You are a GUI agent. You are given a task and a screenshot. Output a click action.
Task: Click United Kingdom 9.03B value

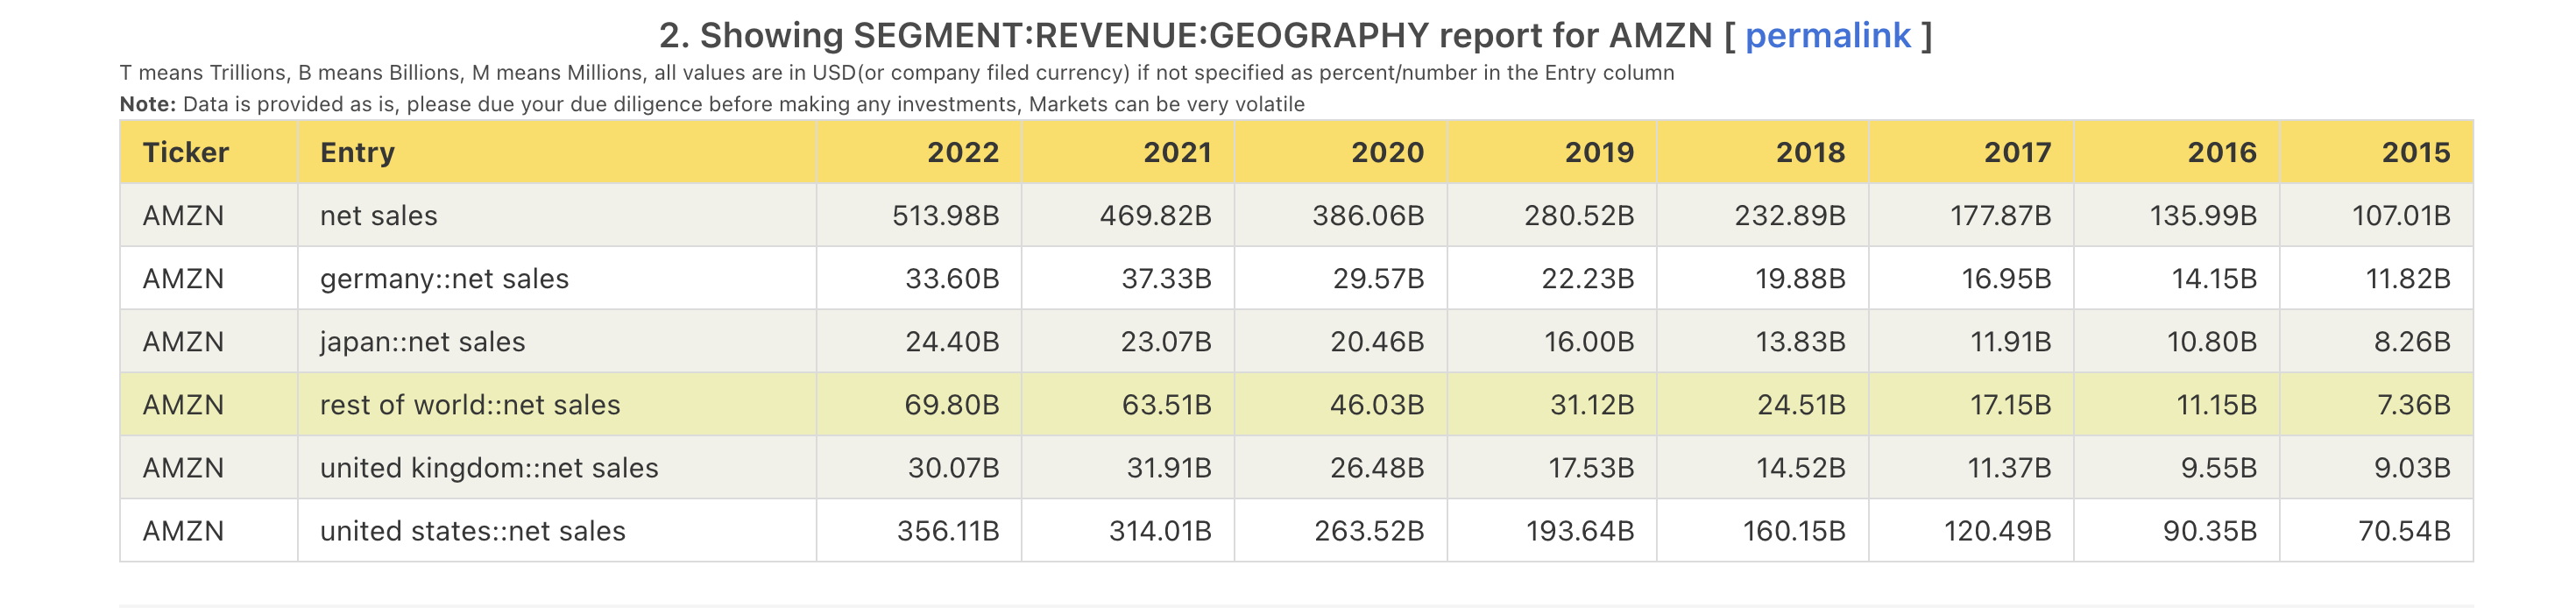pos(2412,467)
